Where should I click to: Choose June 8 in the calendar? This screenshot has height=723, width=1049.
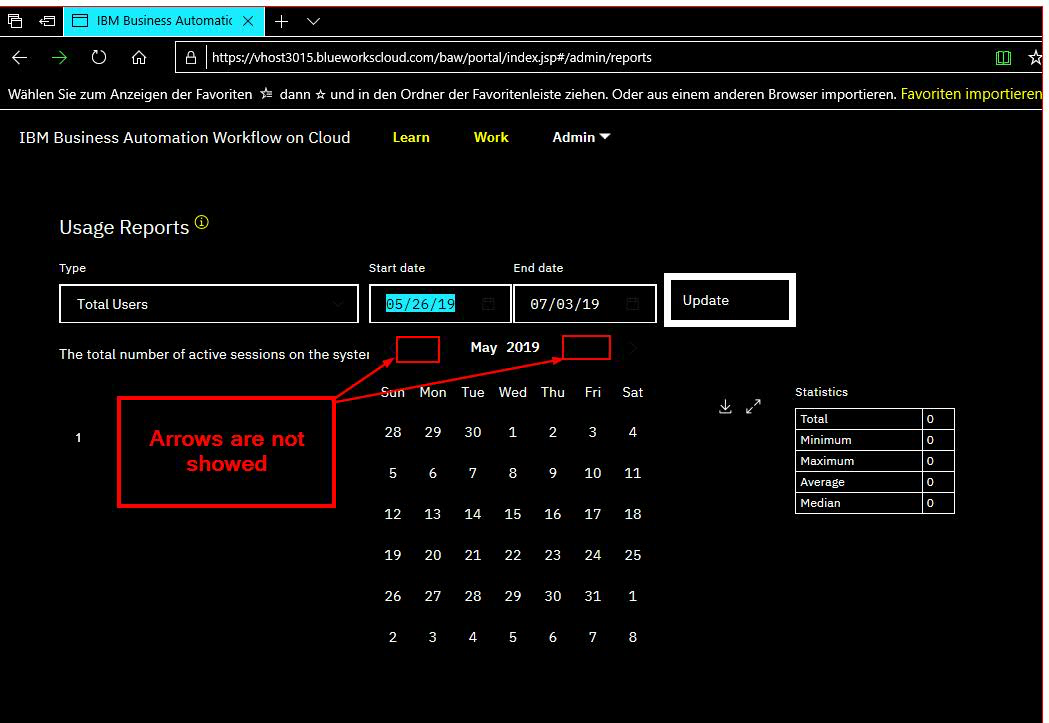coord(632,637)
